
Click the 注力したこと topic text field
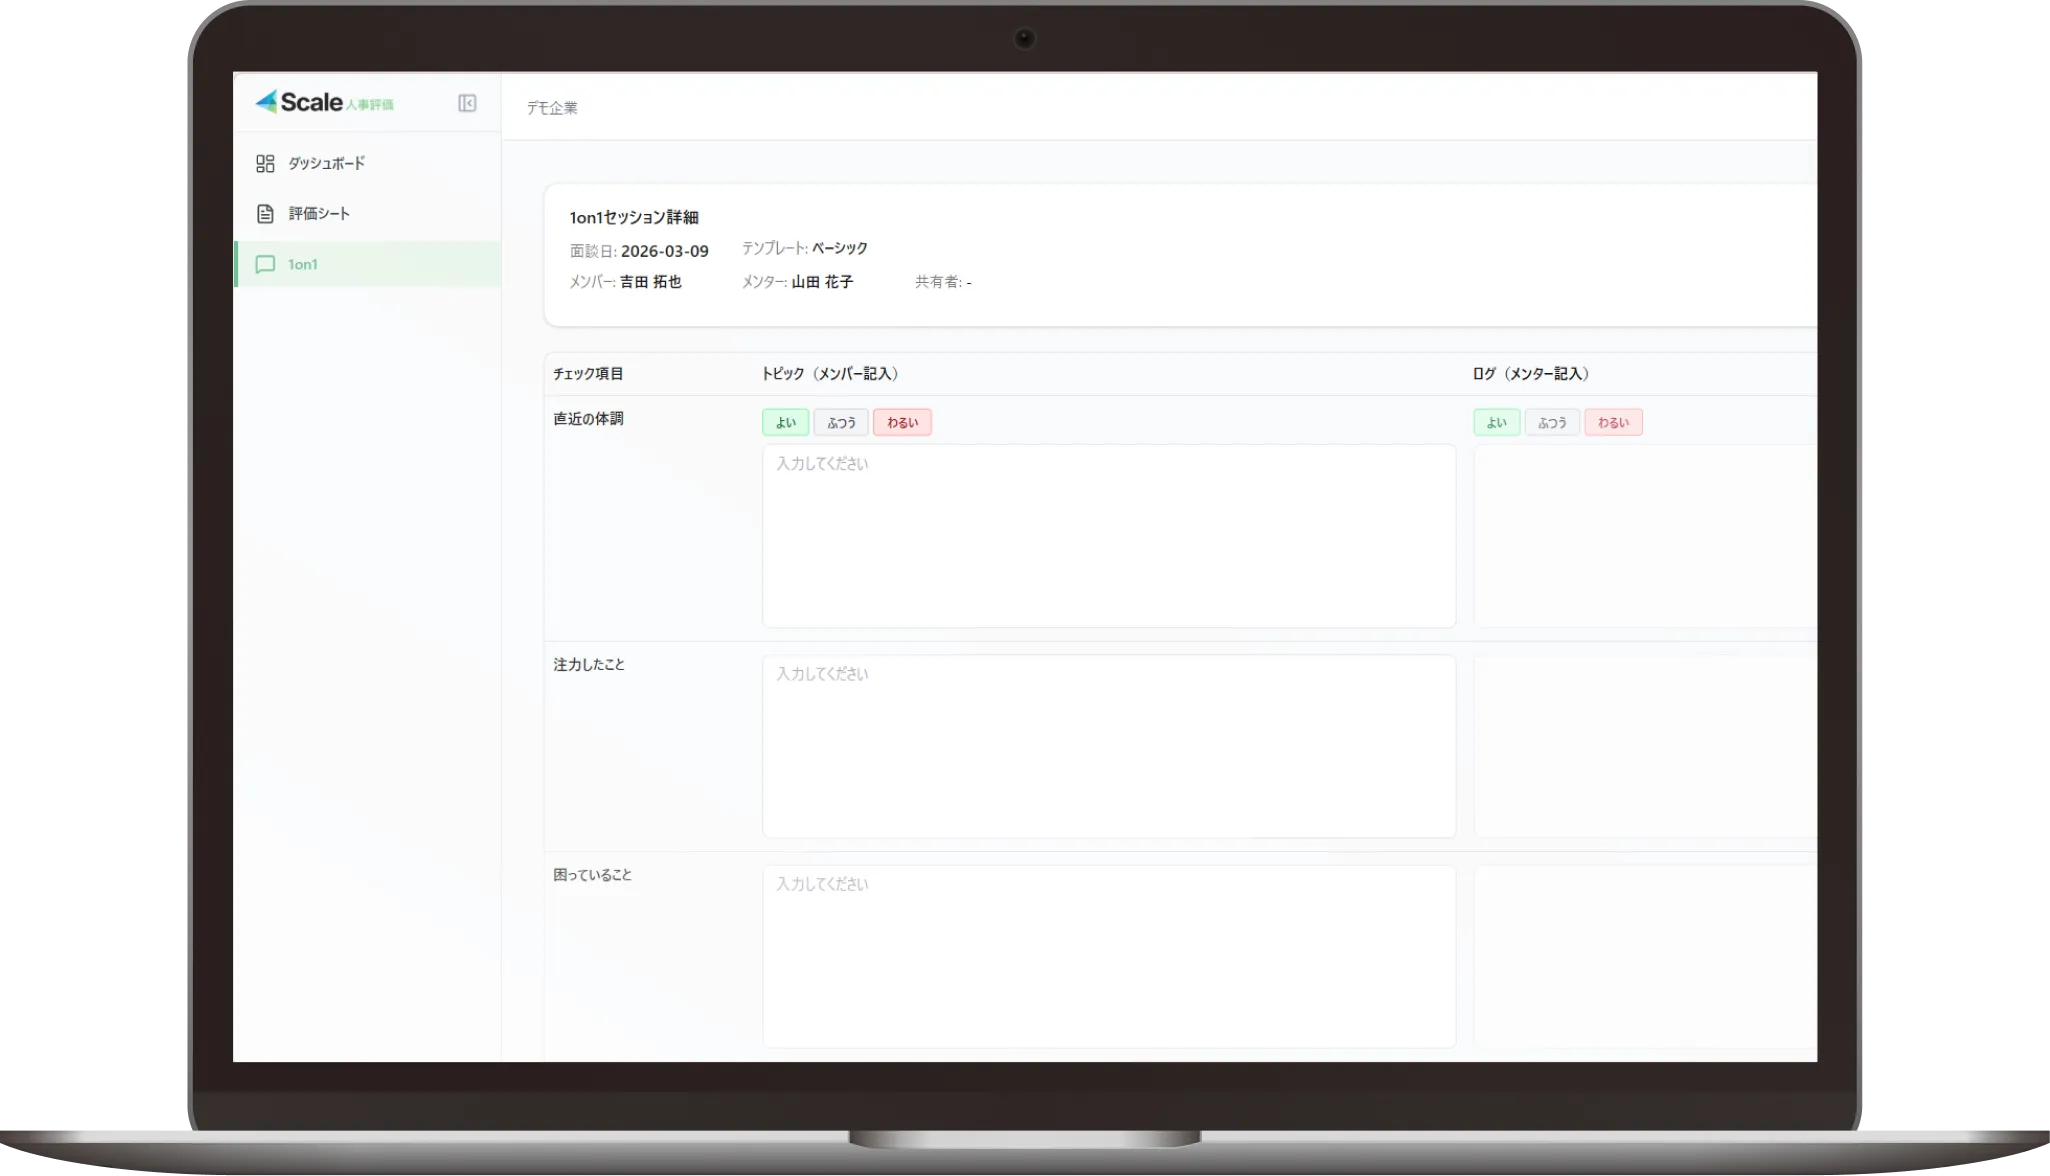(x=1108, y=746)
